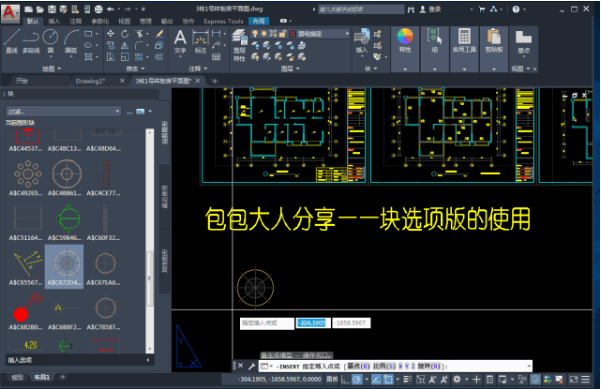Choose the Polyline tool in ribbon

tap(31, 41)
